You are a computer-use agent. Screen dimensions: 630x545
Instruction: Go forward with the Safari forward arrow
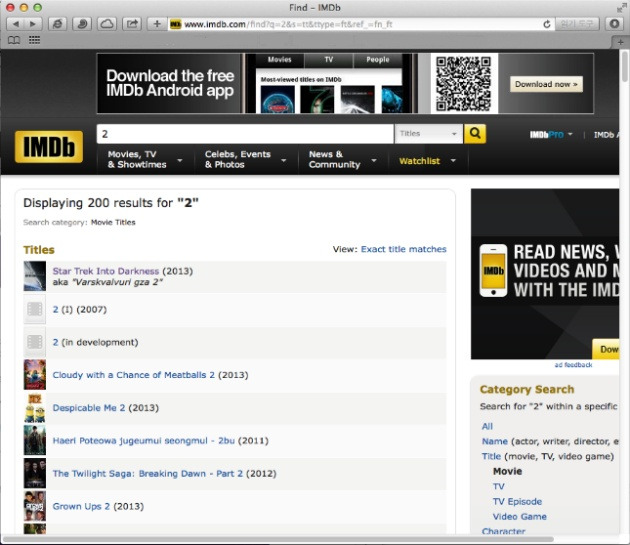tap(33, 24)
